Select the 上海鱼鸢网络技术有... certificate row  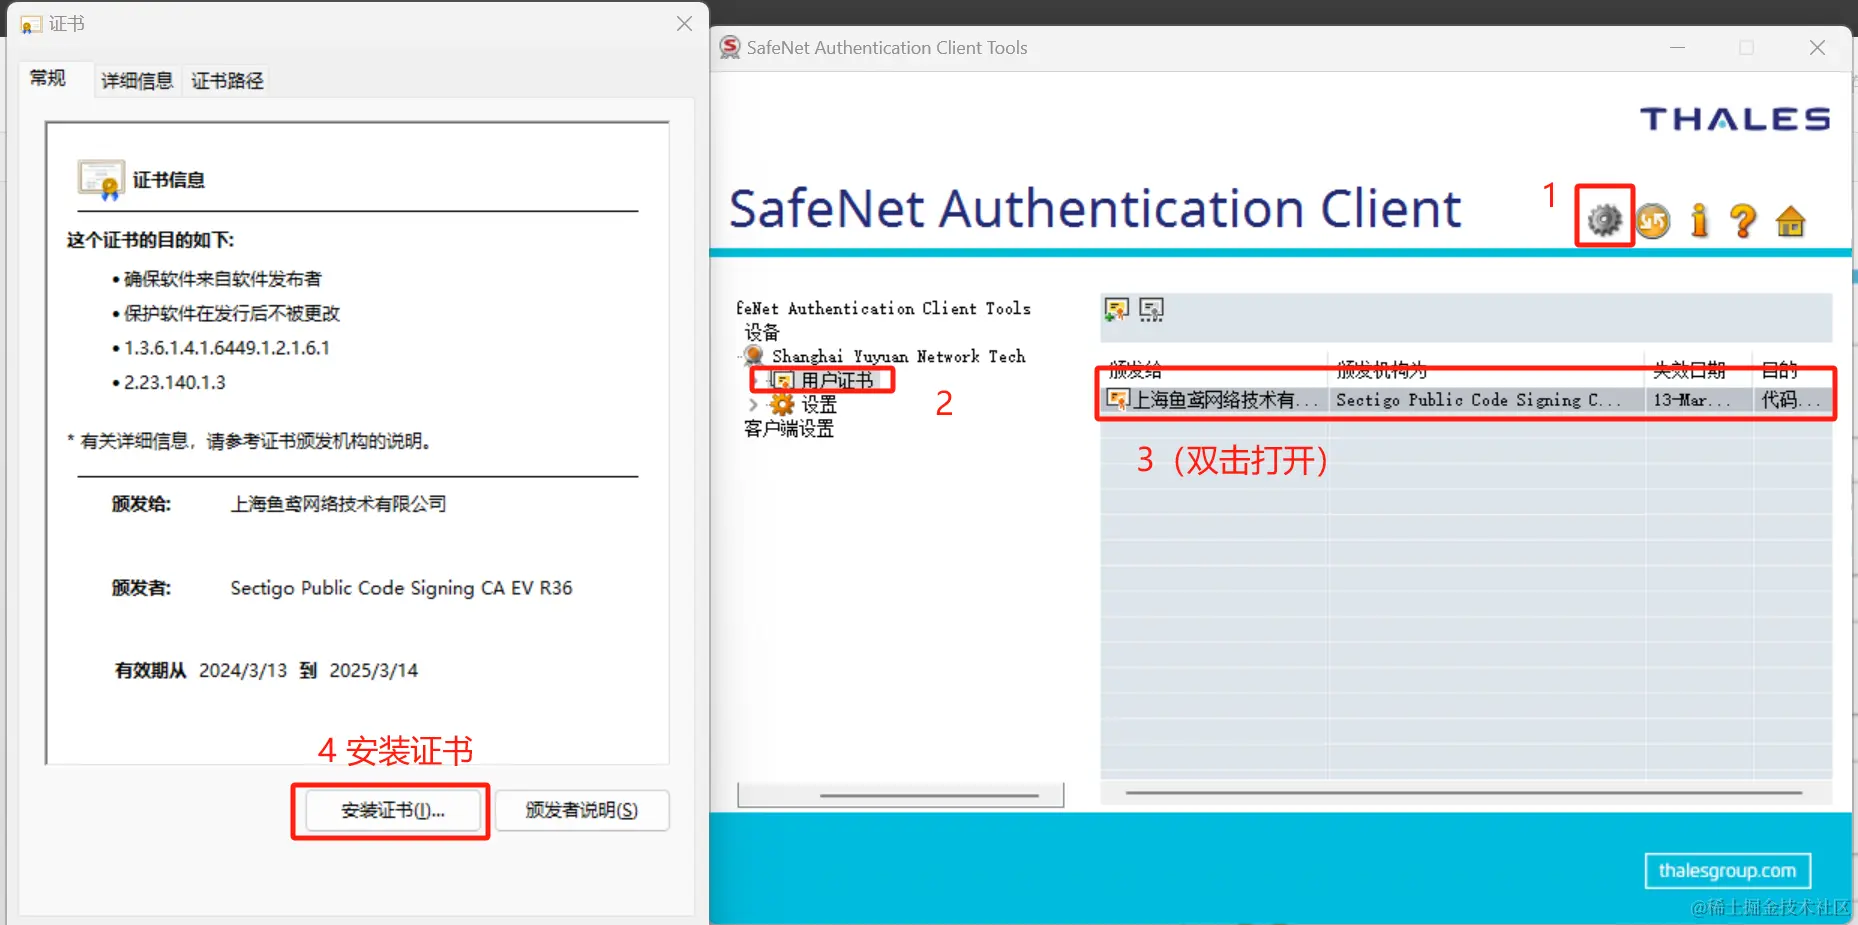[x=1466, y=400]
